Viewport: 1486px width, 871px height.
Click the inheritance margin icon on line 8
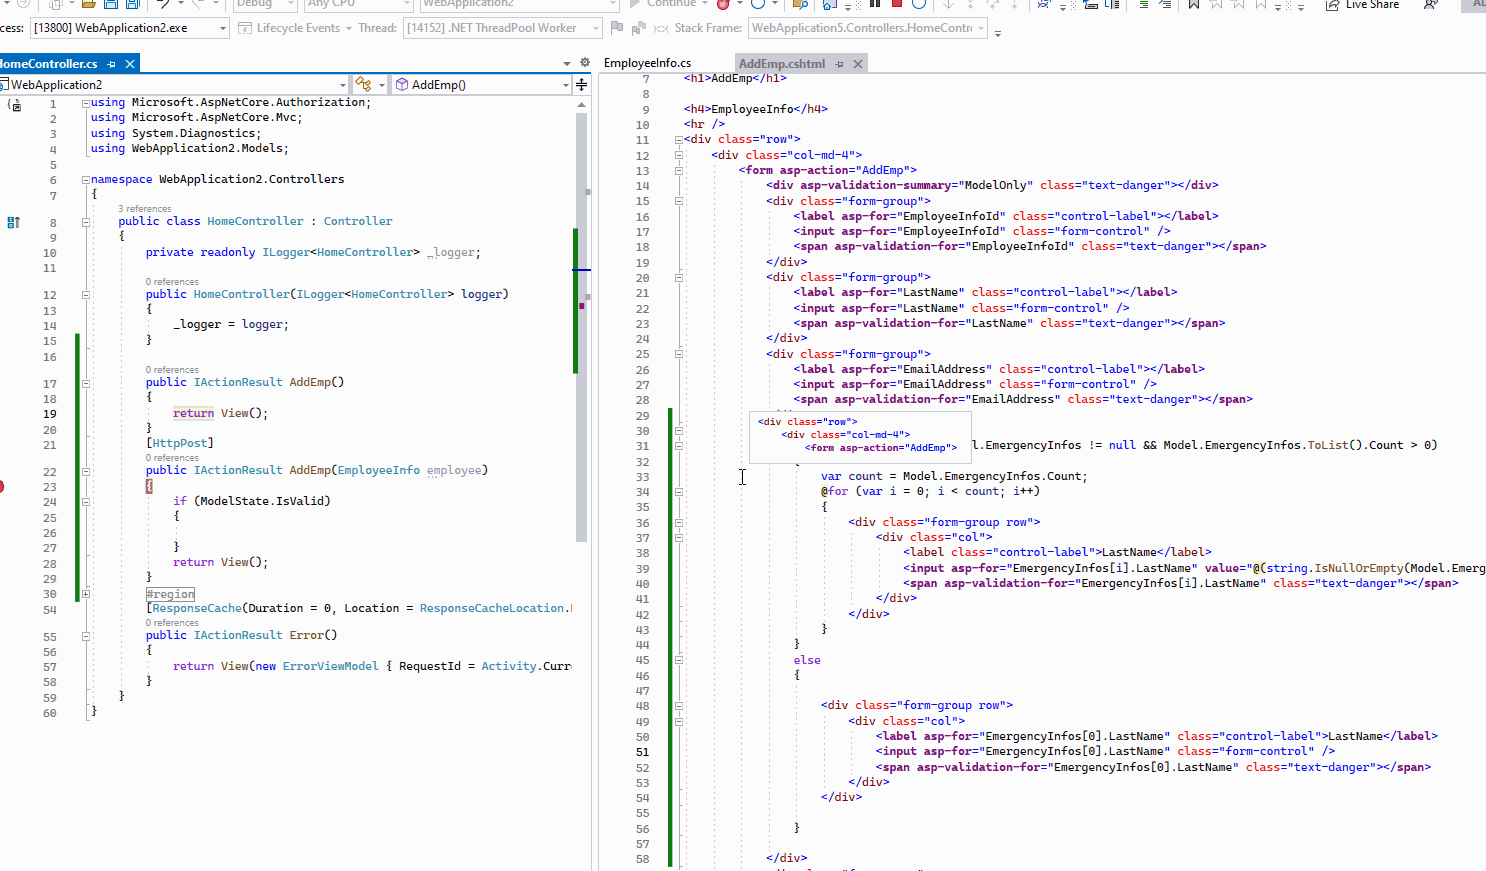(x=14, y=222)
